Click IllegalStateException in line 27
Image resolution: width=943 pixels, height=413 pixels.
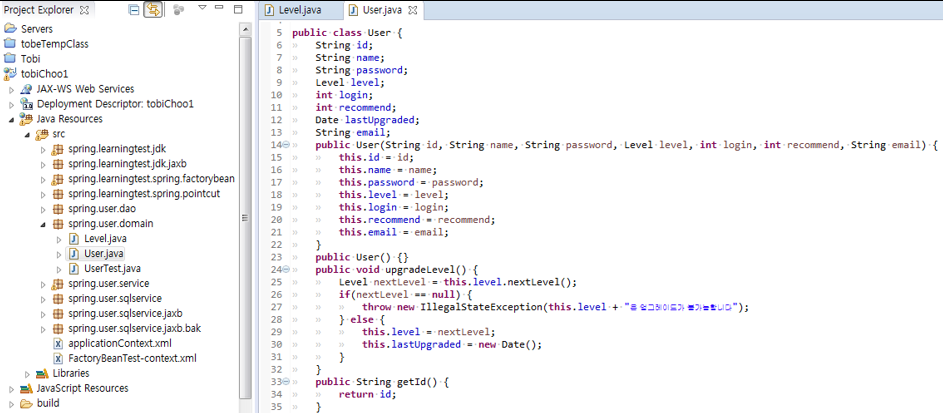tap(481, 307)
